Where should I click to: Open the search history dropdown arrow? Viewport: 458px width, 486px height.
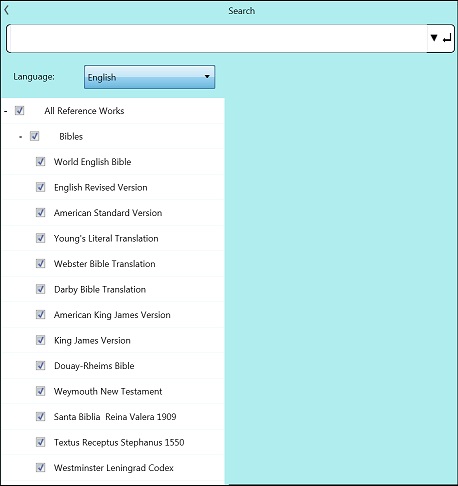pyautogui.click(x=434, y=38)
